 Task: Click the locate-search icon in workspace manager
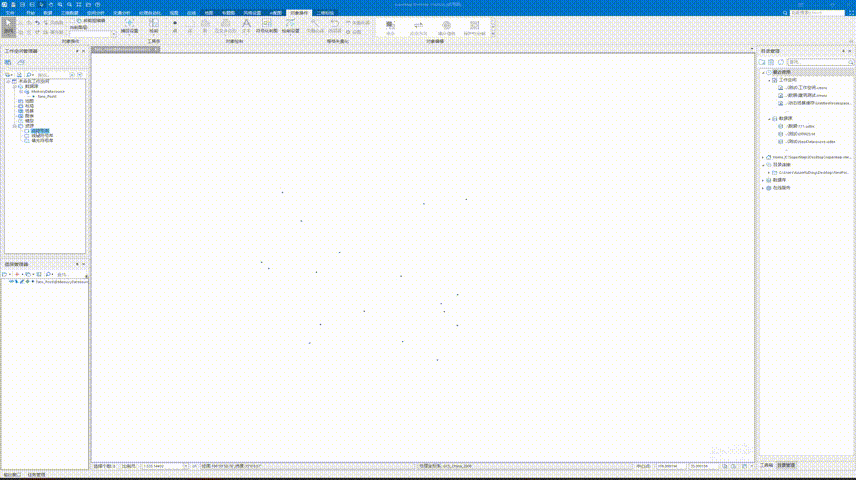pos(29,75)
